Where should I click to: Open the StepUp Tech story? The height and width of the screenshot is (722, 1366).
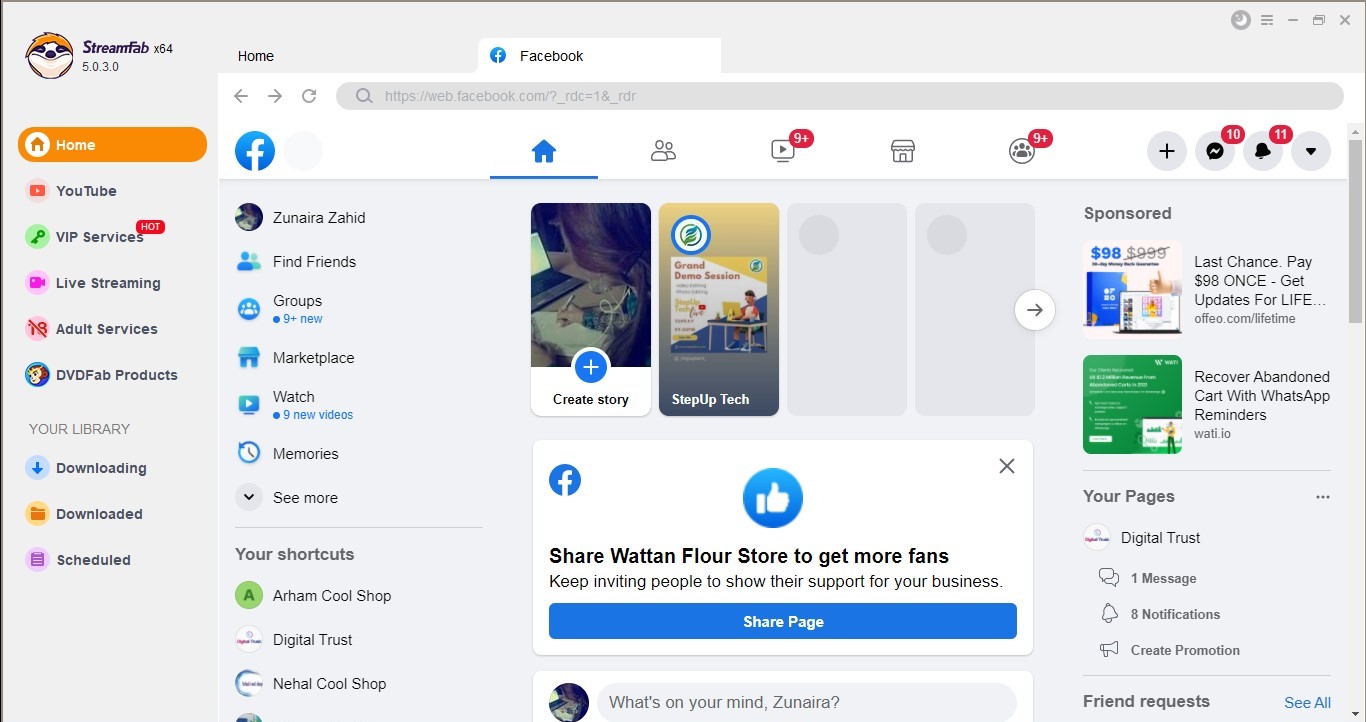click(x=719, y=309)
